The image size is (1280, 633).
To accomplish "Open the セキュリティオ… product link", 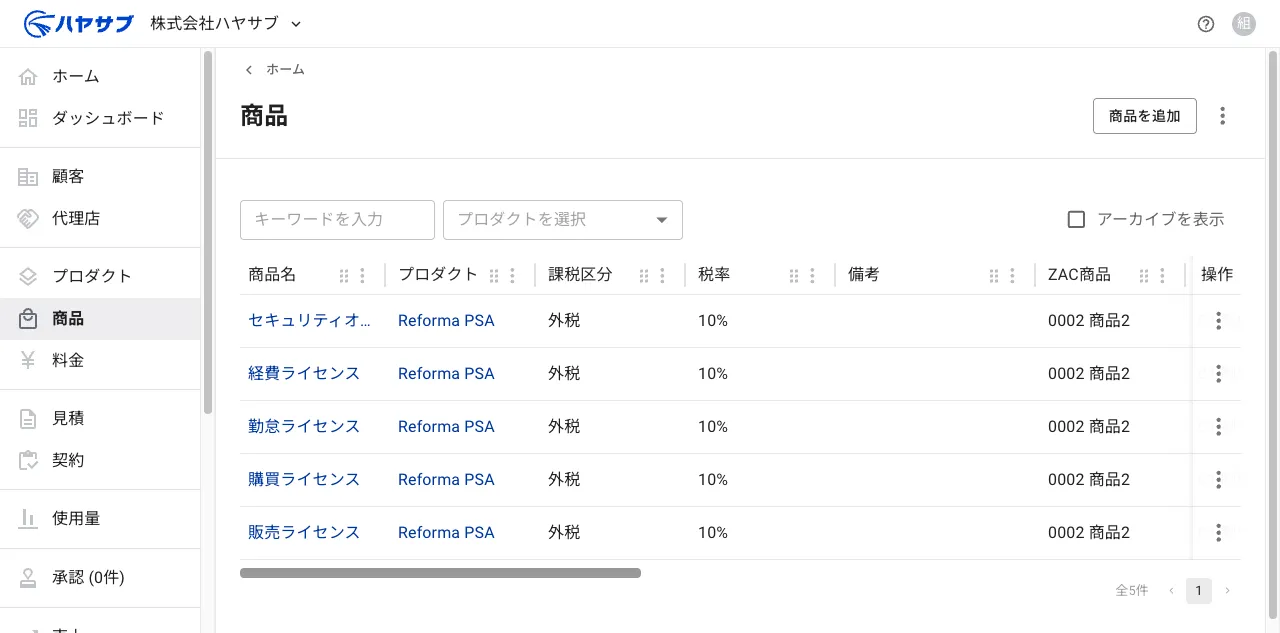I will click(x=310, y=320).
